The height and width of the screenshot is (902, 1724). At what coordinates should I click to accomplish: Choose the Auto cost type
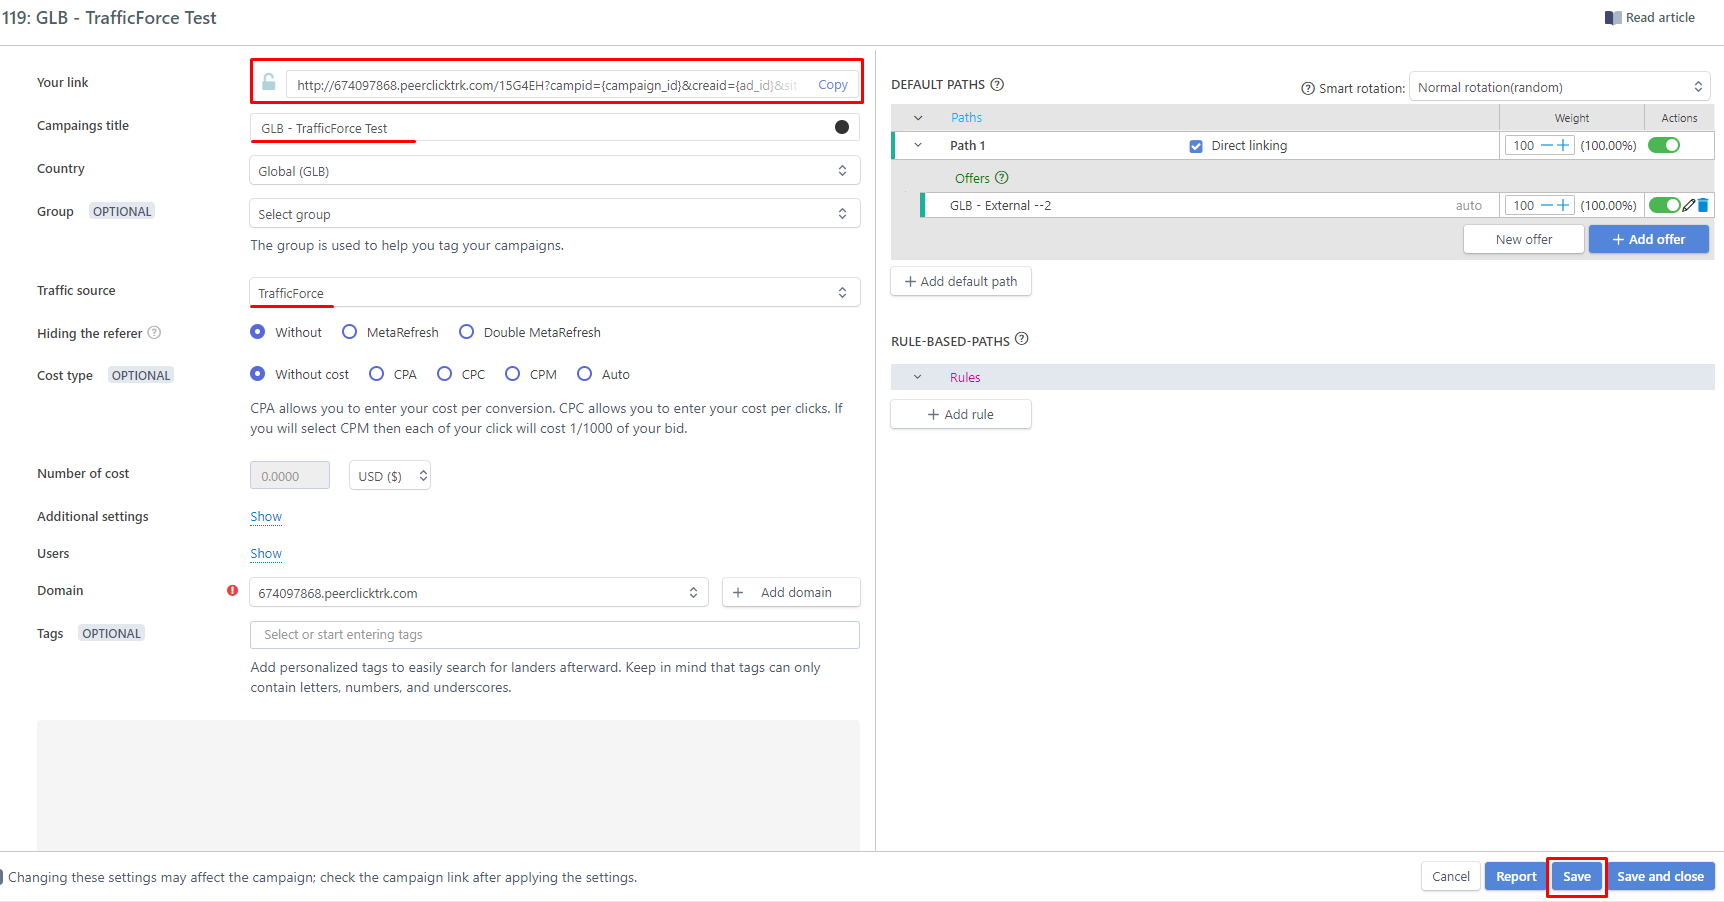click(585, 374)
